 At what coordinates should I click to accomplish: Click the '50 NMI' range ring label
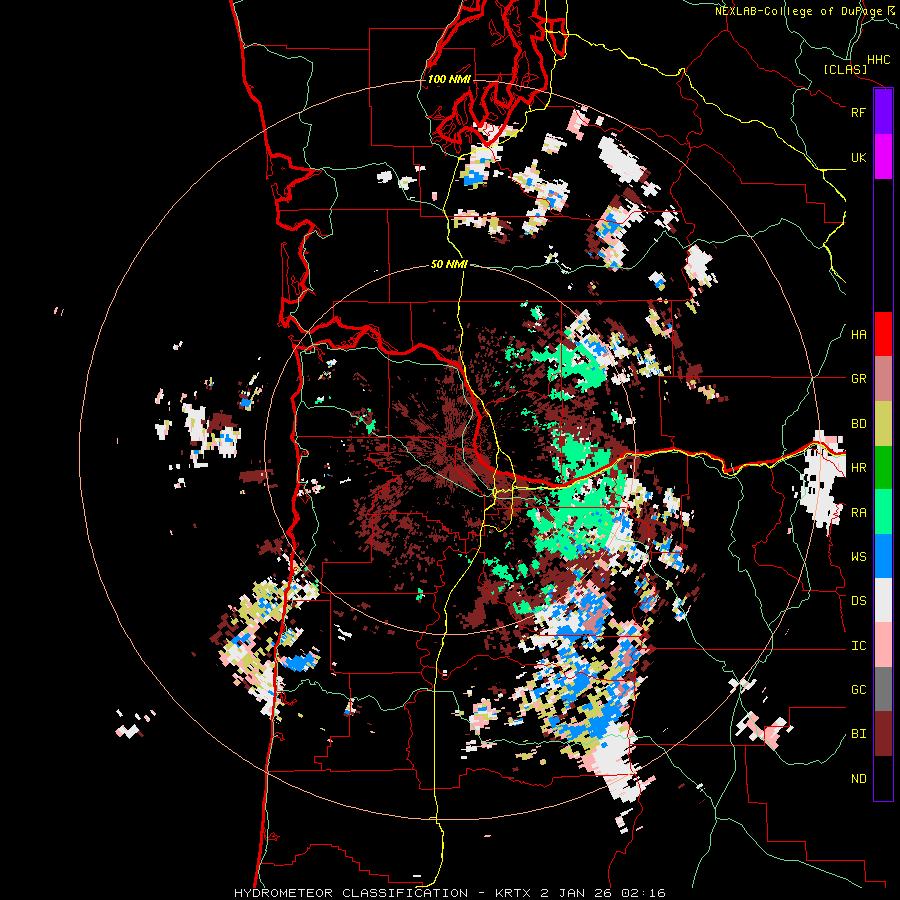click(x=449, y=265)
